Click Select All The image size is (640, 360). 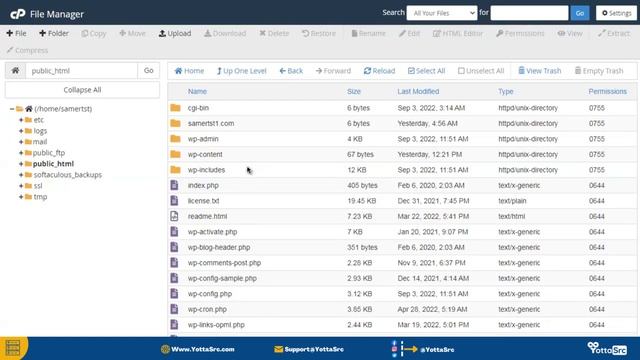coord(426,71)
